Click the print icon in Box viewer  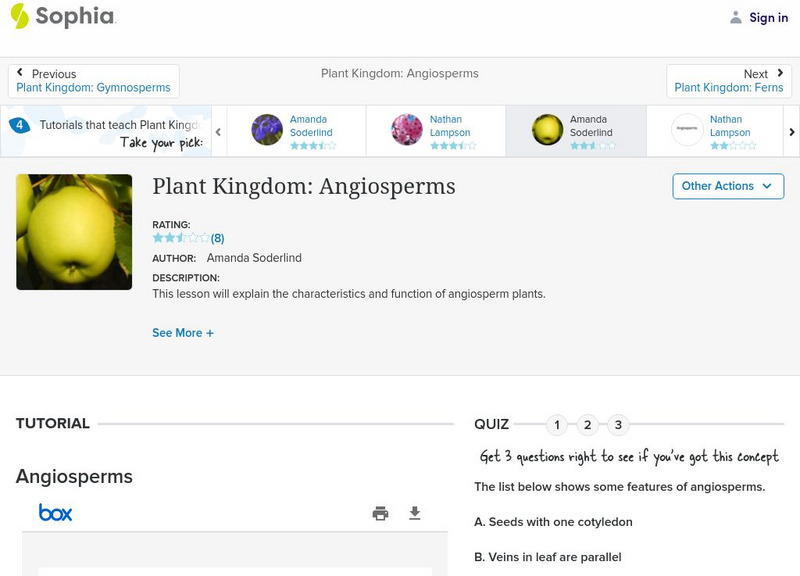(380, 513)
